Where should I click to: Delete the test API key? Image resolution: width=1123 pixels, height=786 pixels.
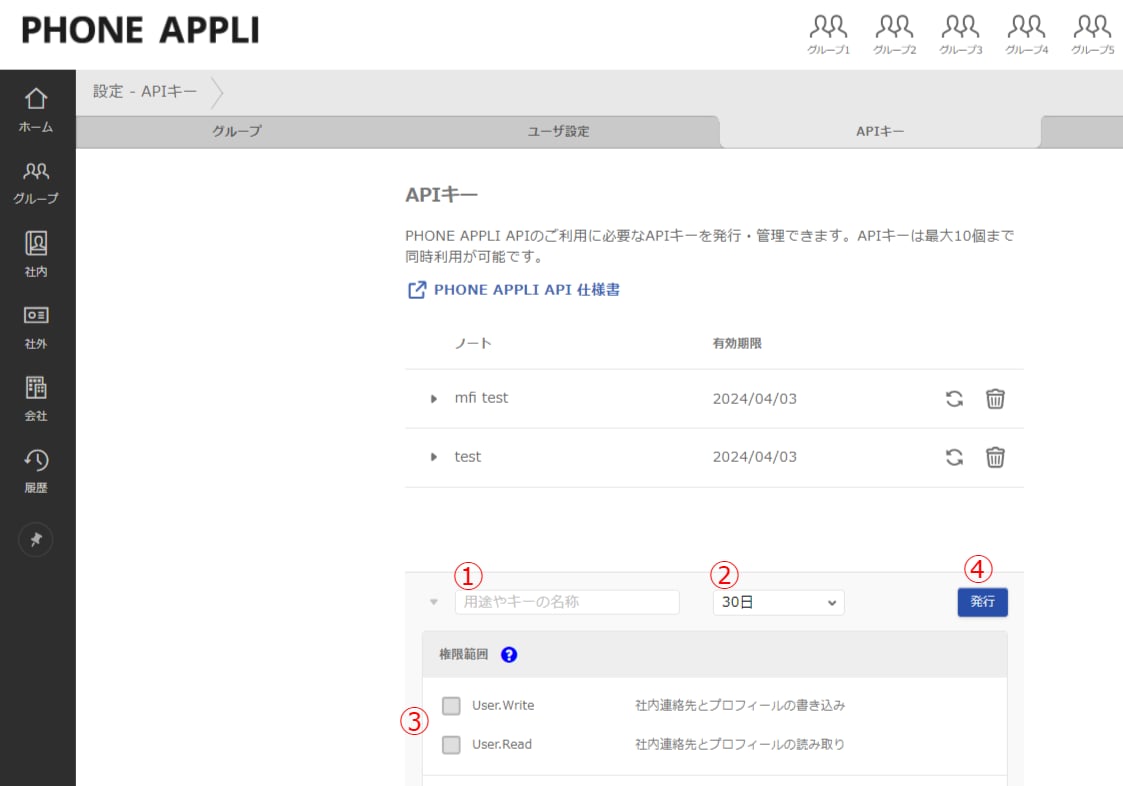(995, 457)
